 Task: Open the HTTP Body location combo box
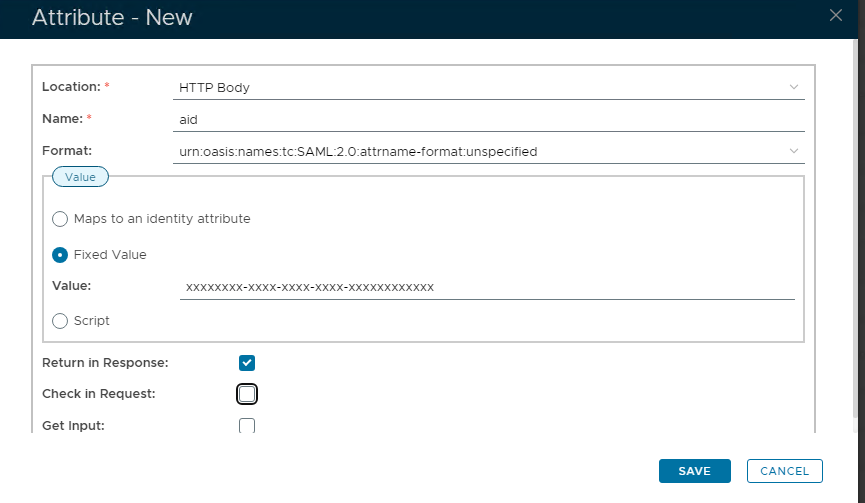coord(480,88)
